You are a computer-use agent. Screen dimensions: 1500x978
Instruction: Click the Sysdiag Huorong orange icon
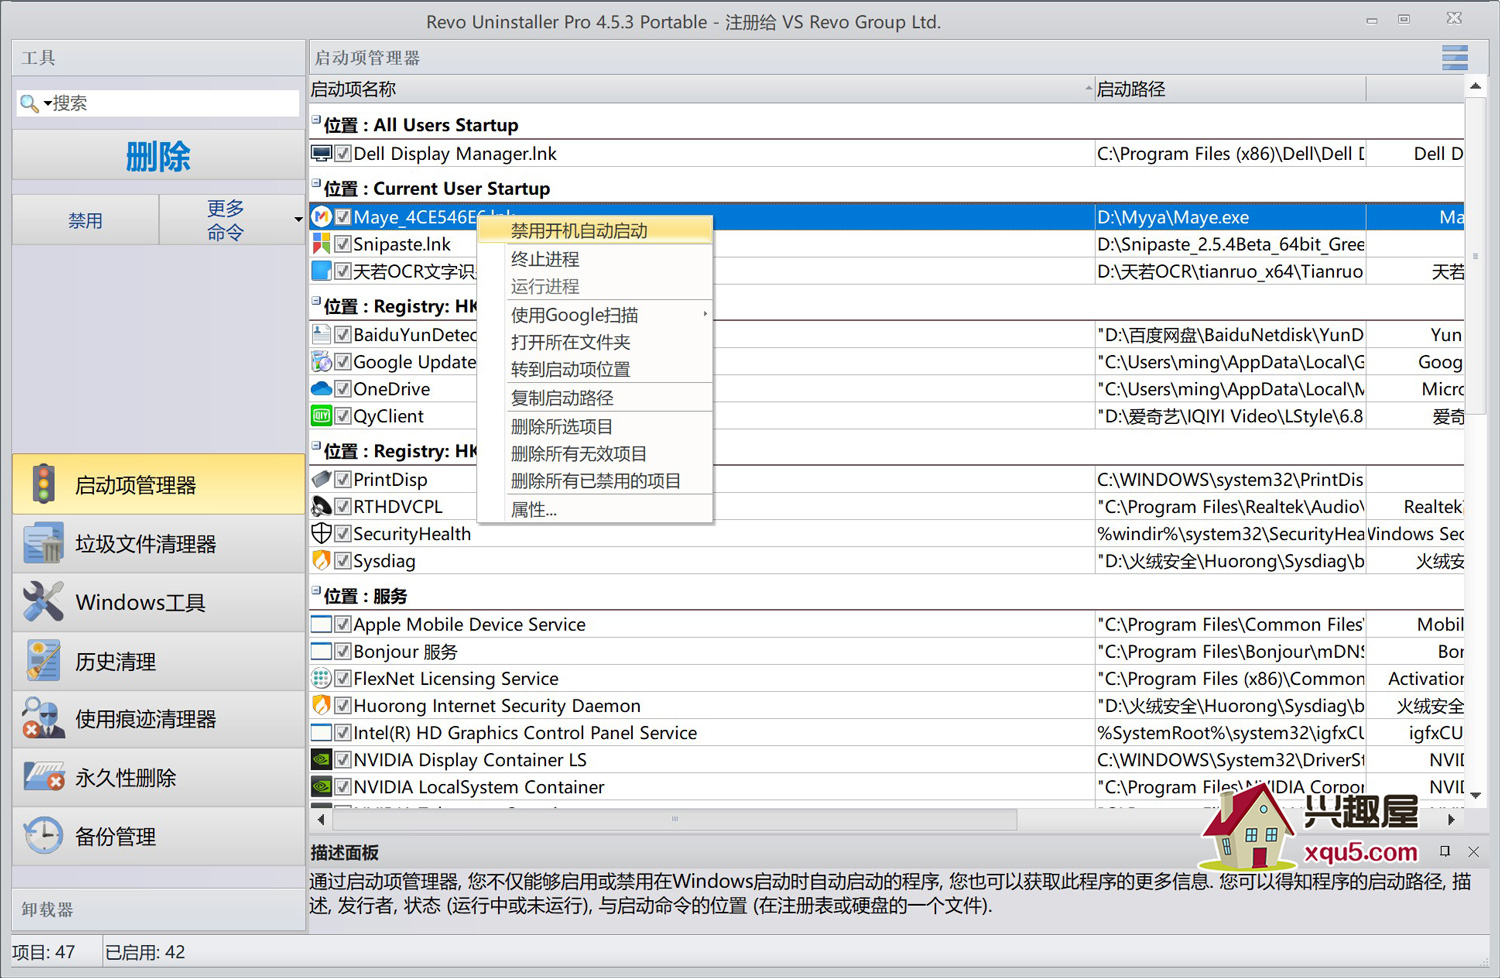click(321, 561)
